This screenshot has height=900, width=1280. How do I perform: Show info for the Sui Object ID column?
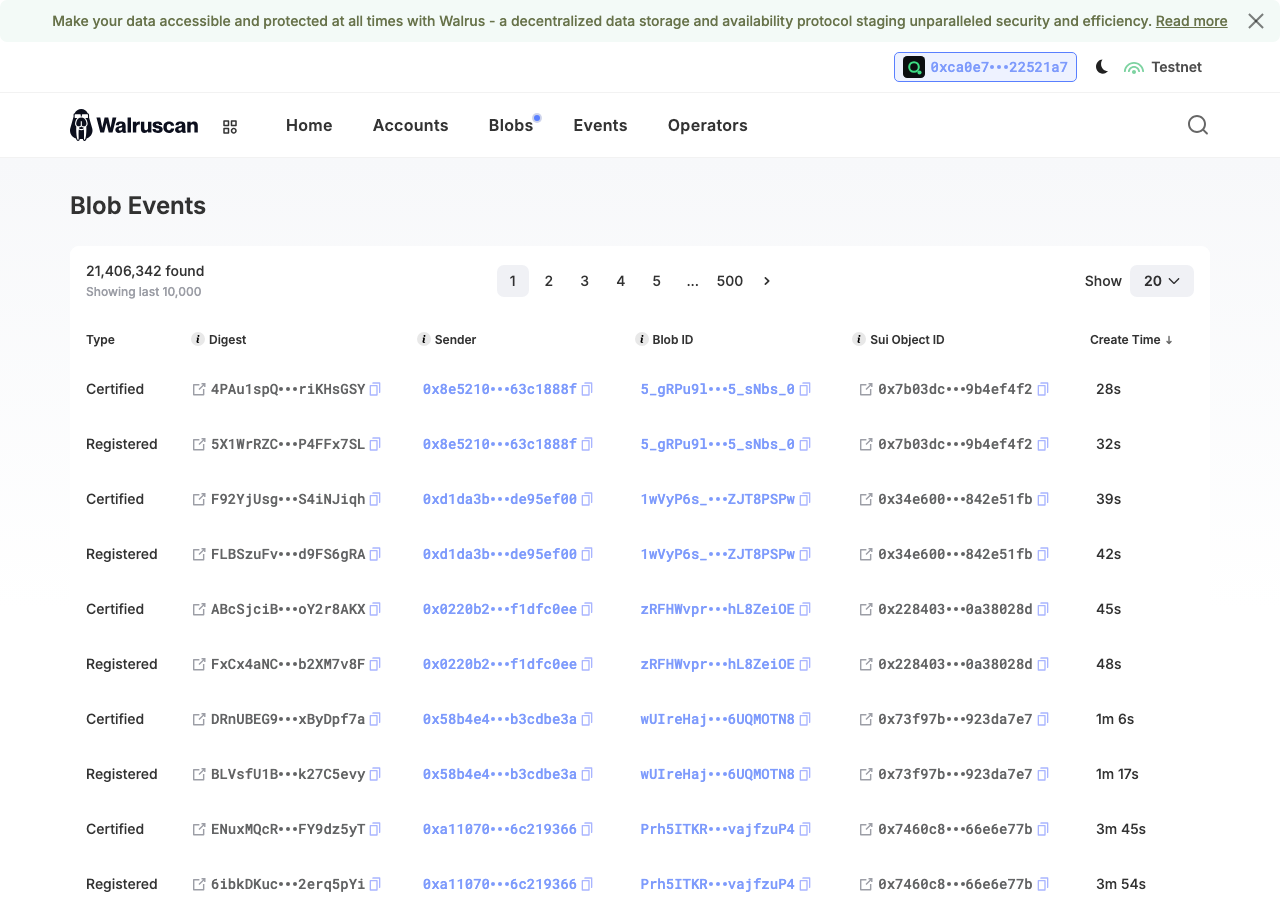859,340
